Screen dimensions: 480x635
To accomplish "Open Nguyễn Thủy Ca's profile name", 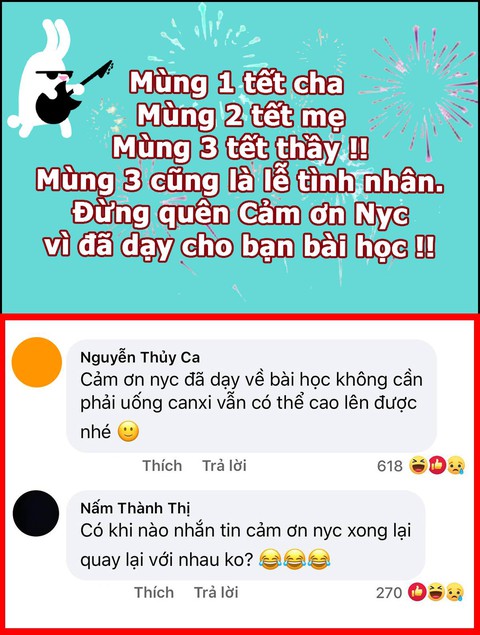I will [140, 357].
